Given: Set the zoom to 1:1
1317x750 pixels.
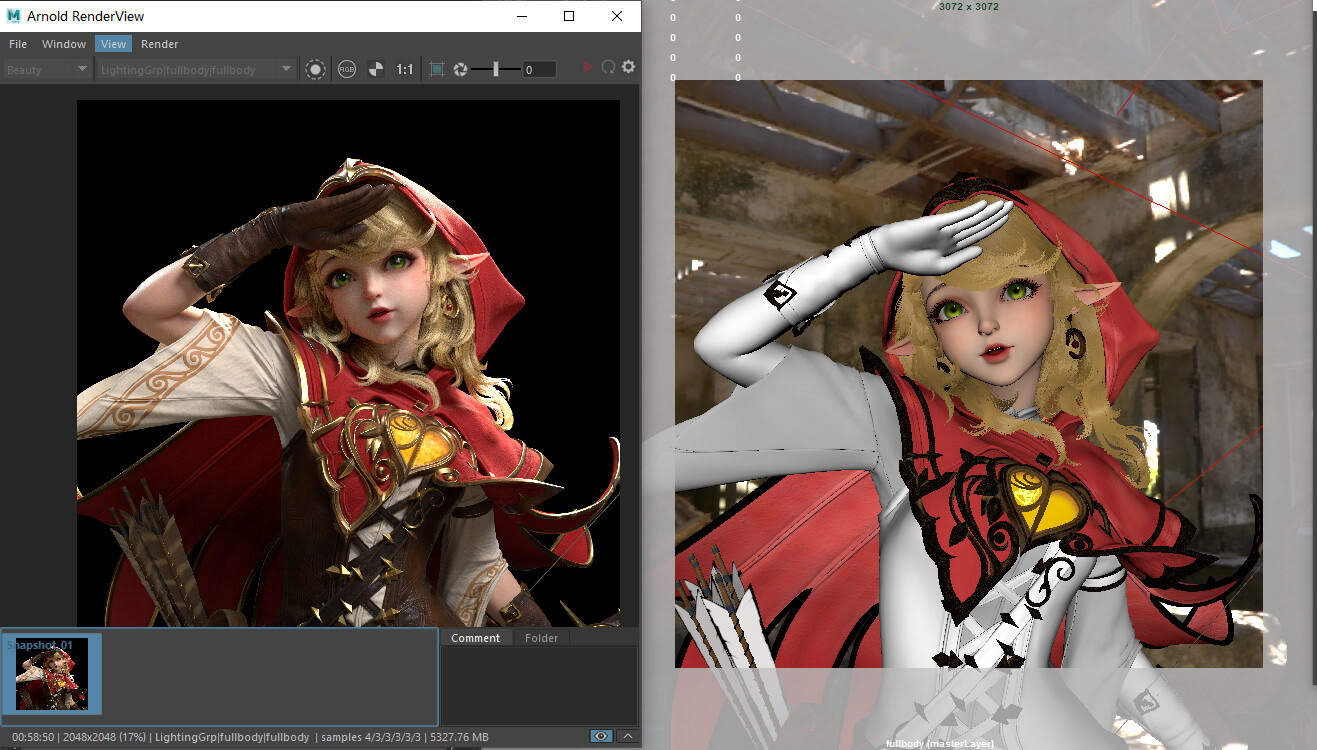Looking at the screenshot, I should [405, 69].
